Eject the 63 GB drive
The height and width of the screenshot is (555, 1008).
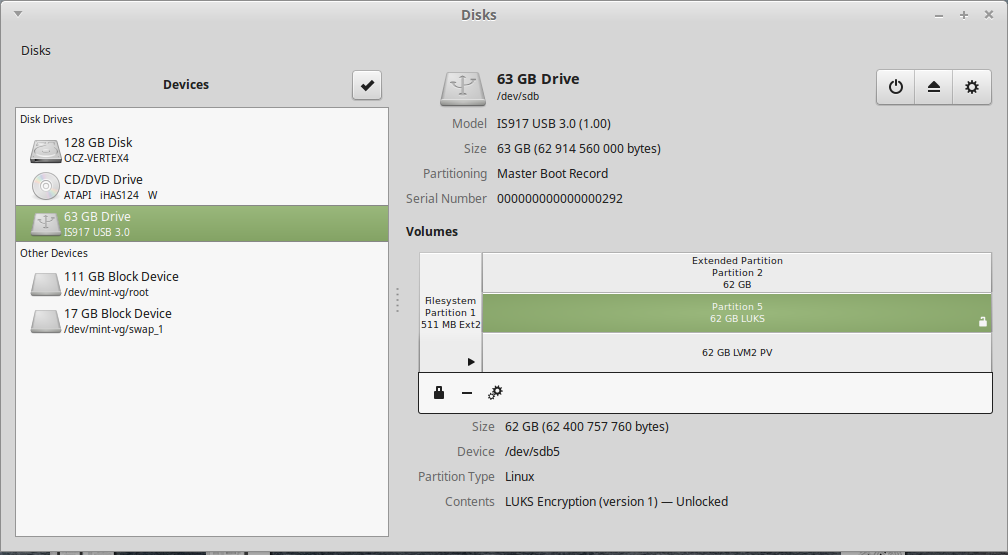(934, 87)
